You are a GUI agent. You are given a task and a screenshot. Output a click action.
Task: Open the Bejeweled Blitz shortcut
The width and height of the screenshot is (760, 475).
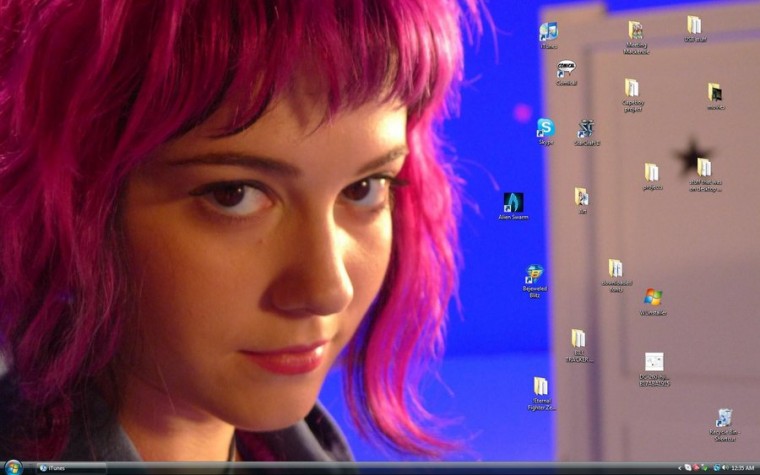535,281
